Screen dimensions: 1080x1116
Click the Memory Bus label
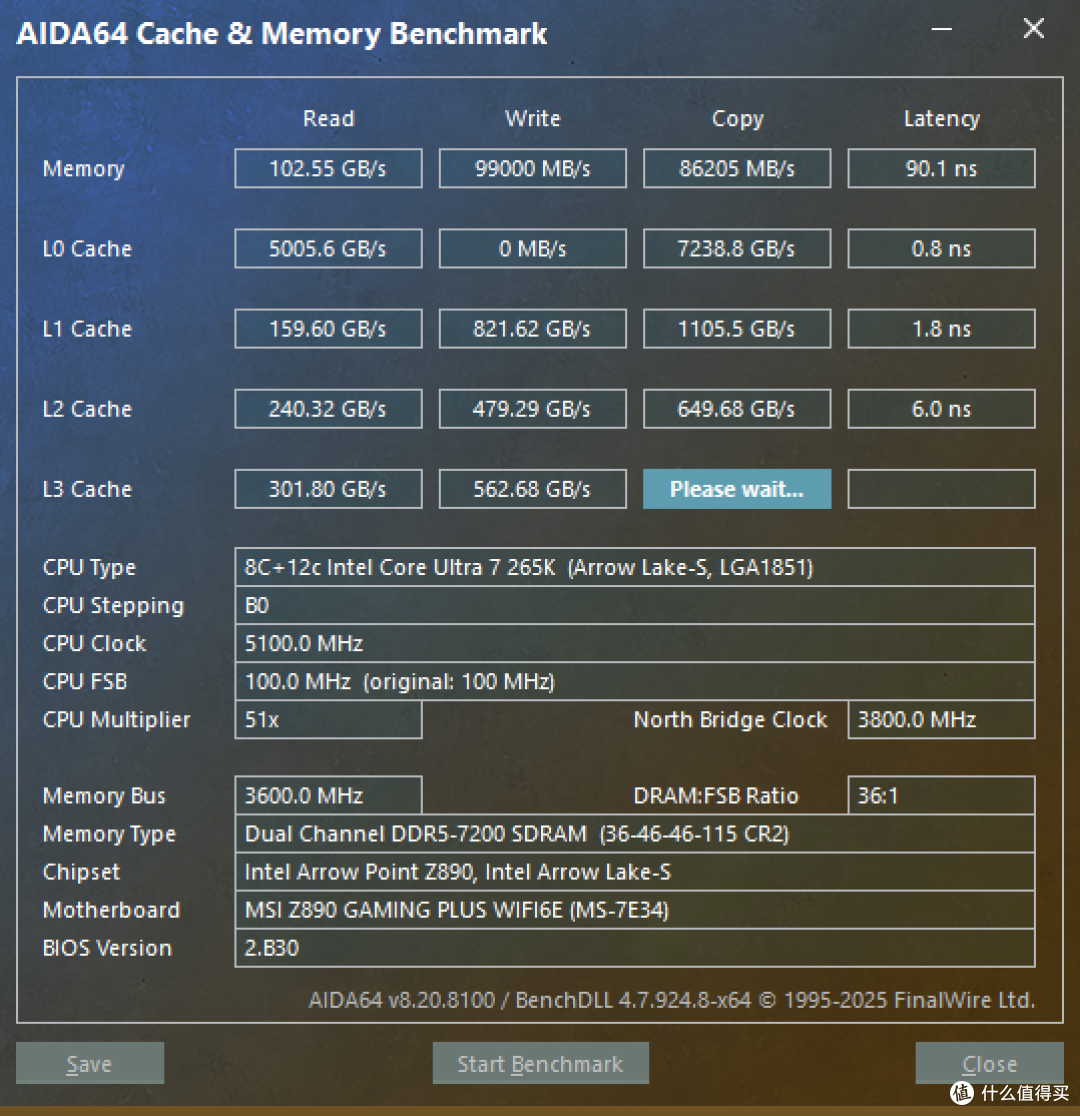pos(104,795)
